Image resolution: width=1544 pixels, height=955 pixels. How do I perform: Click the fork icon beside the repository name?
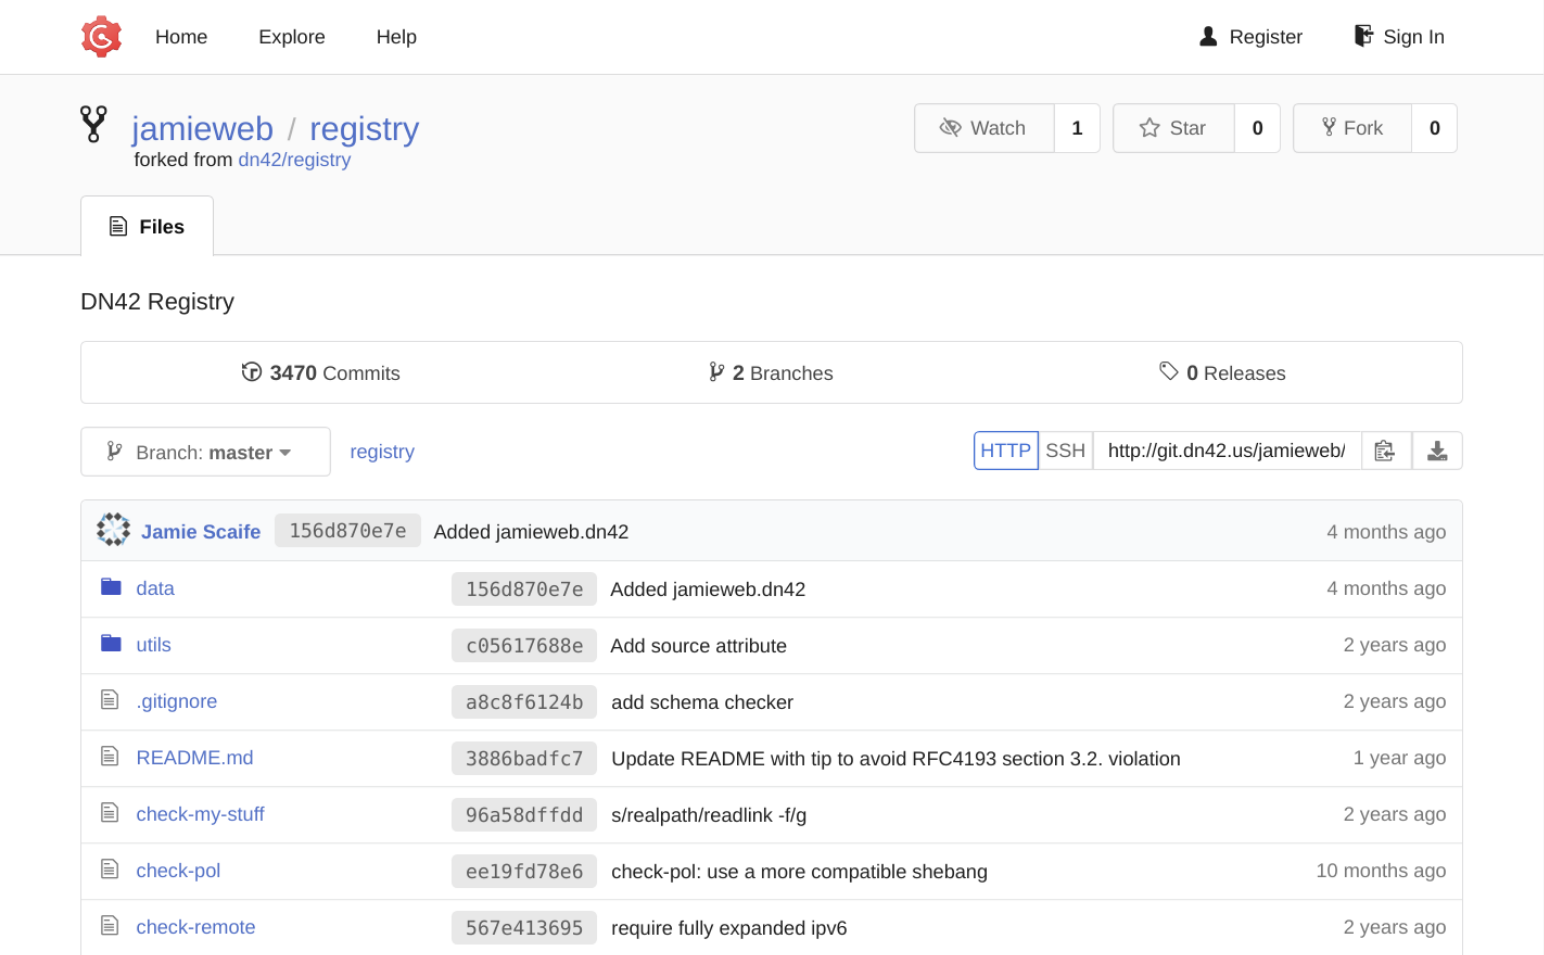pos(94,125)
